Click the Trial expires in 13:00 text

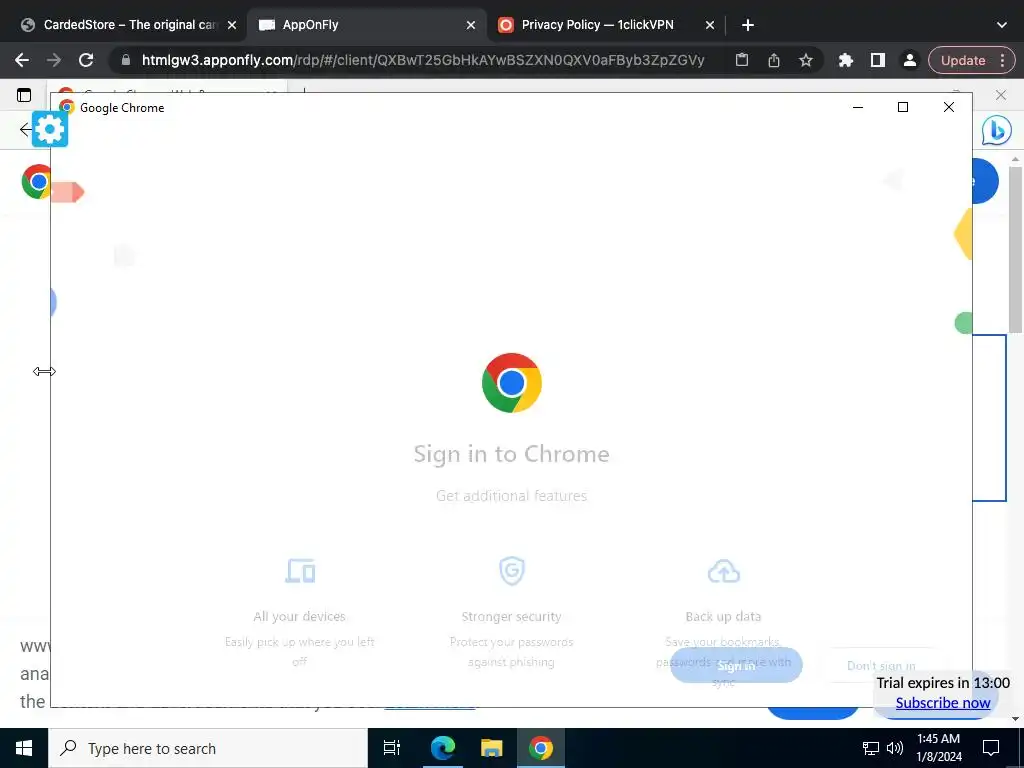[942, 682]
